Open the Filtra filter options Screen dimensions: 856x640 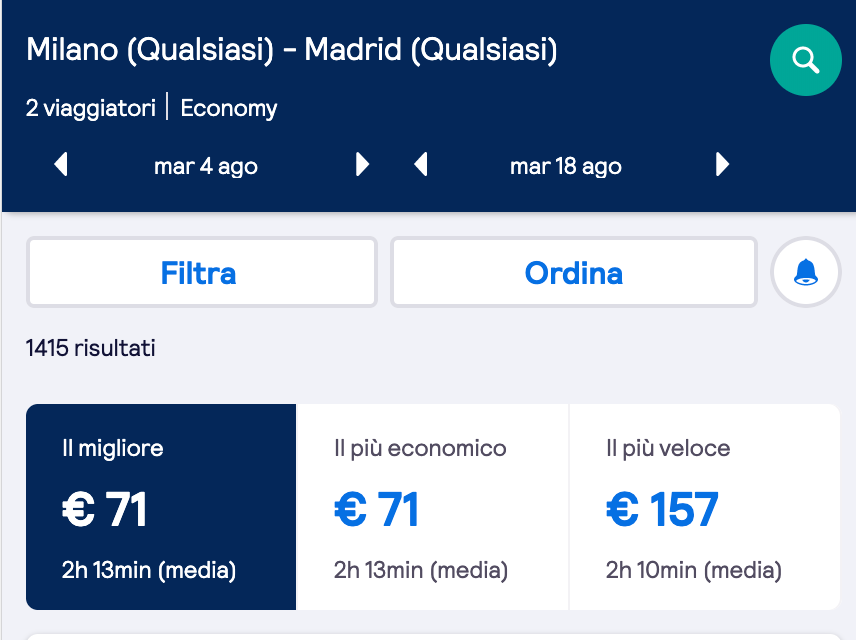coord(201,272)
